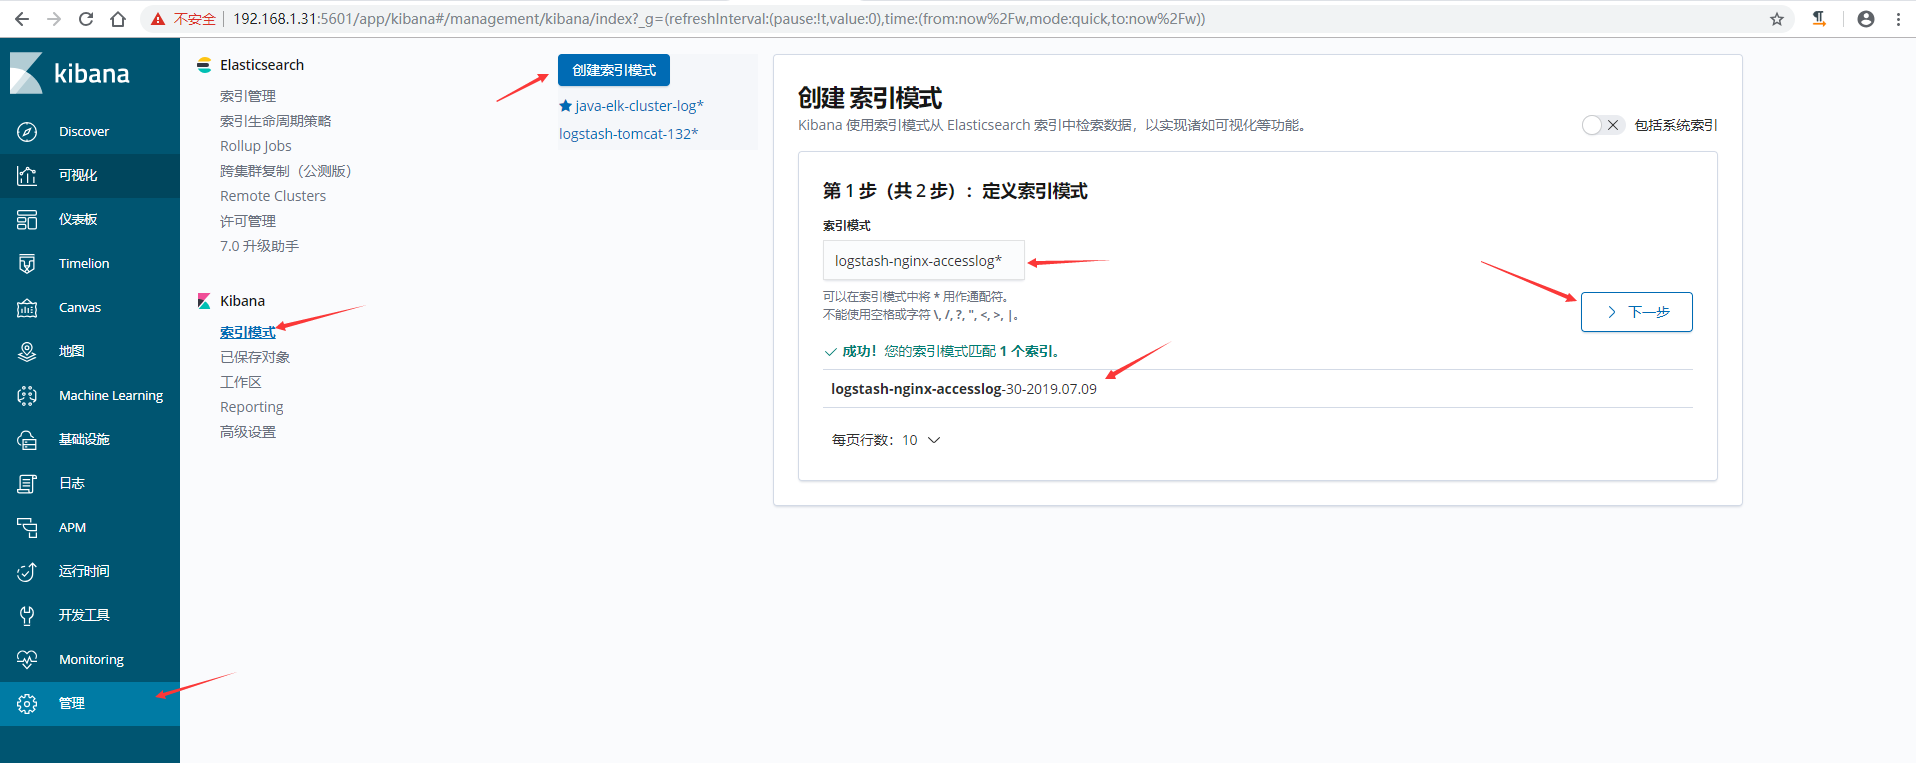Open the Monitoring heartbeat icon
1916x763 pixels.
27,660
